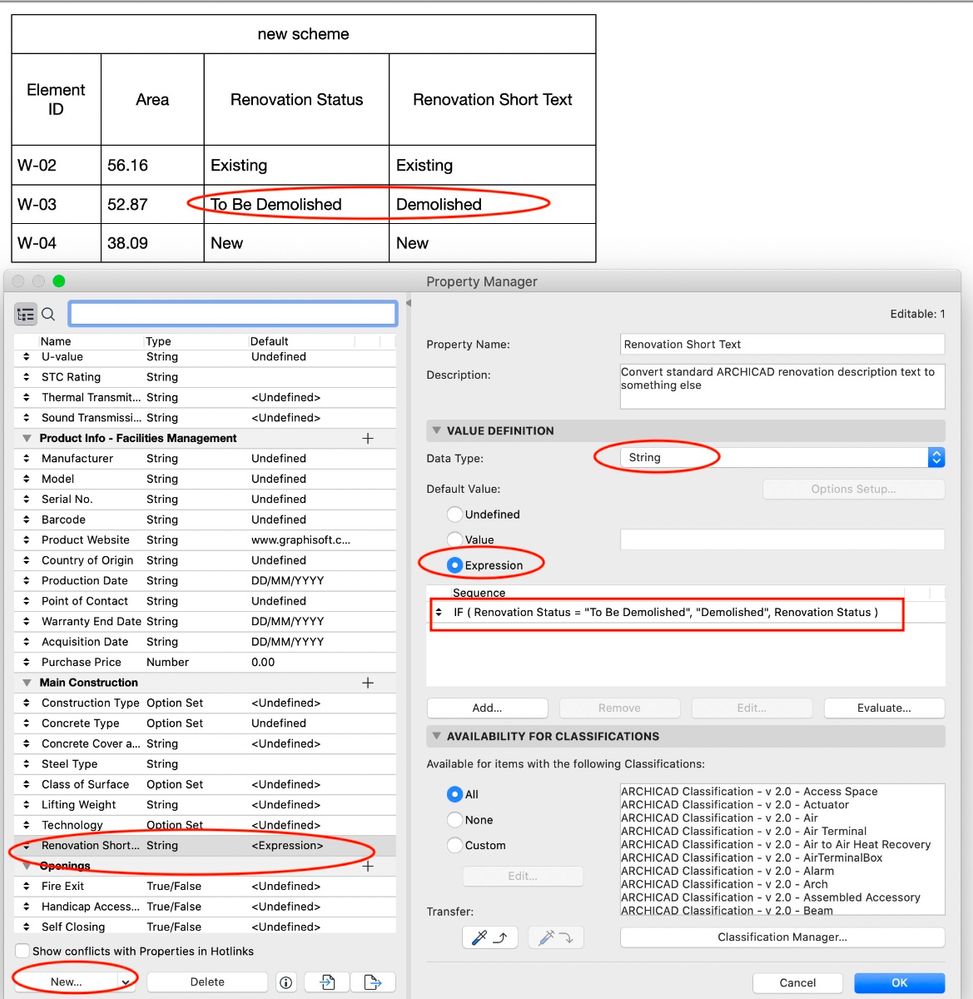Add property to Openings group with plus
Image resolution: width=973 pixels, height=999 pixels.
click(368, 866)
